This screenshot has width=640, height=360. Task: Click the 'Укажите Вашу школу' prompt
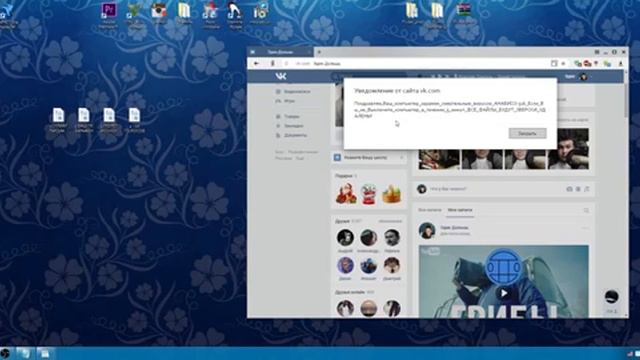point(365,158)
